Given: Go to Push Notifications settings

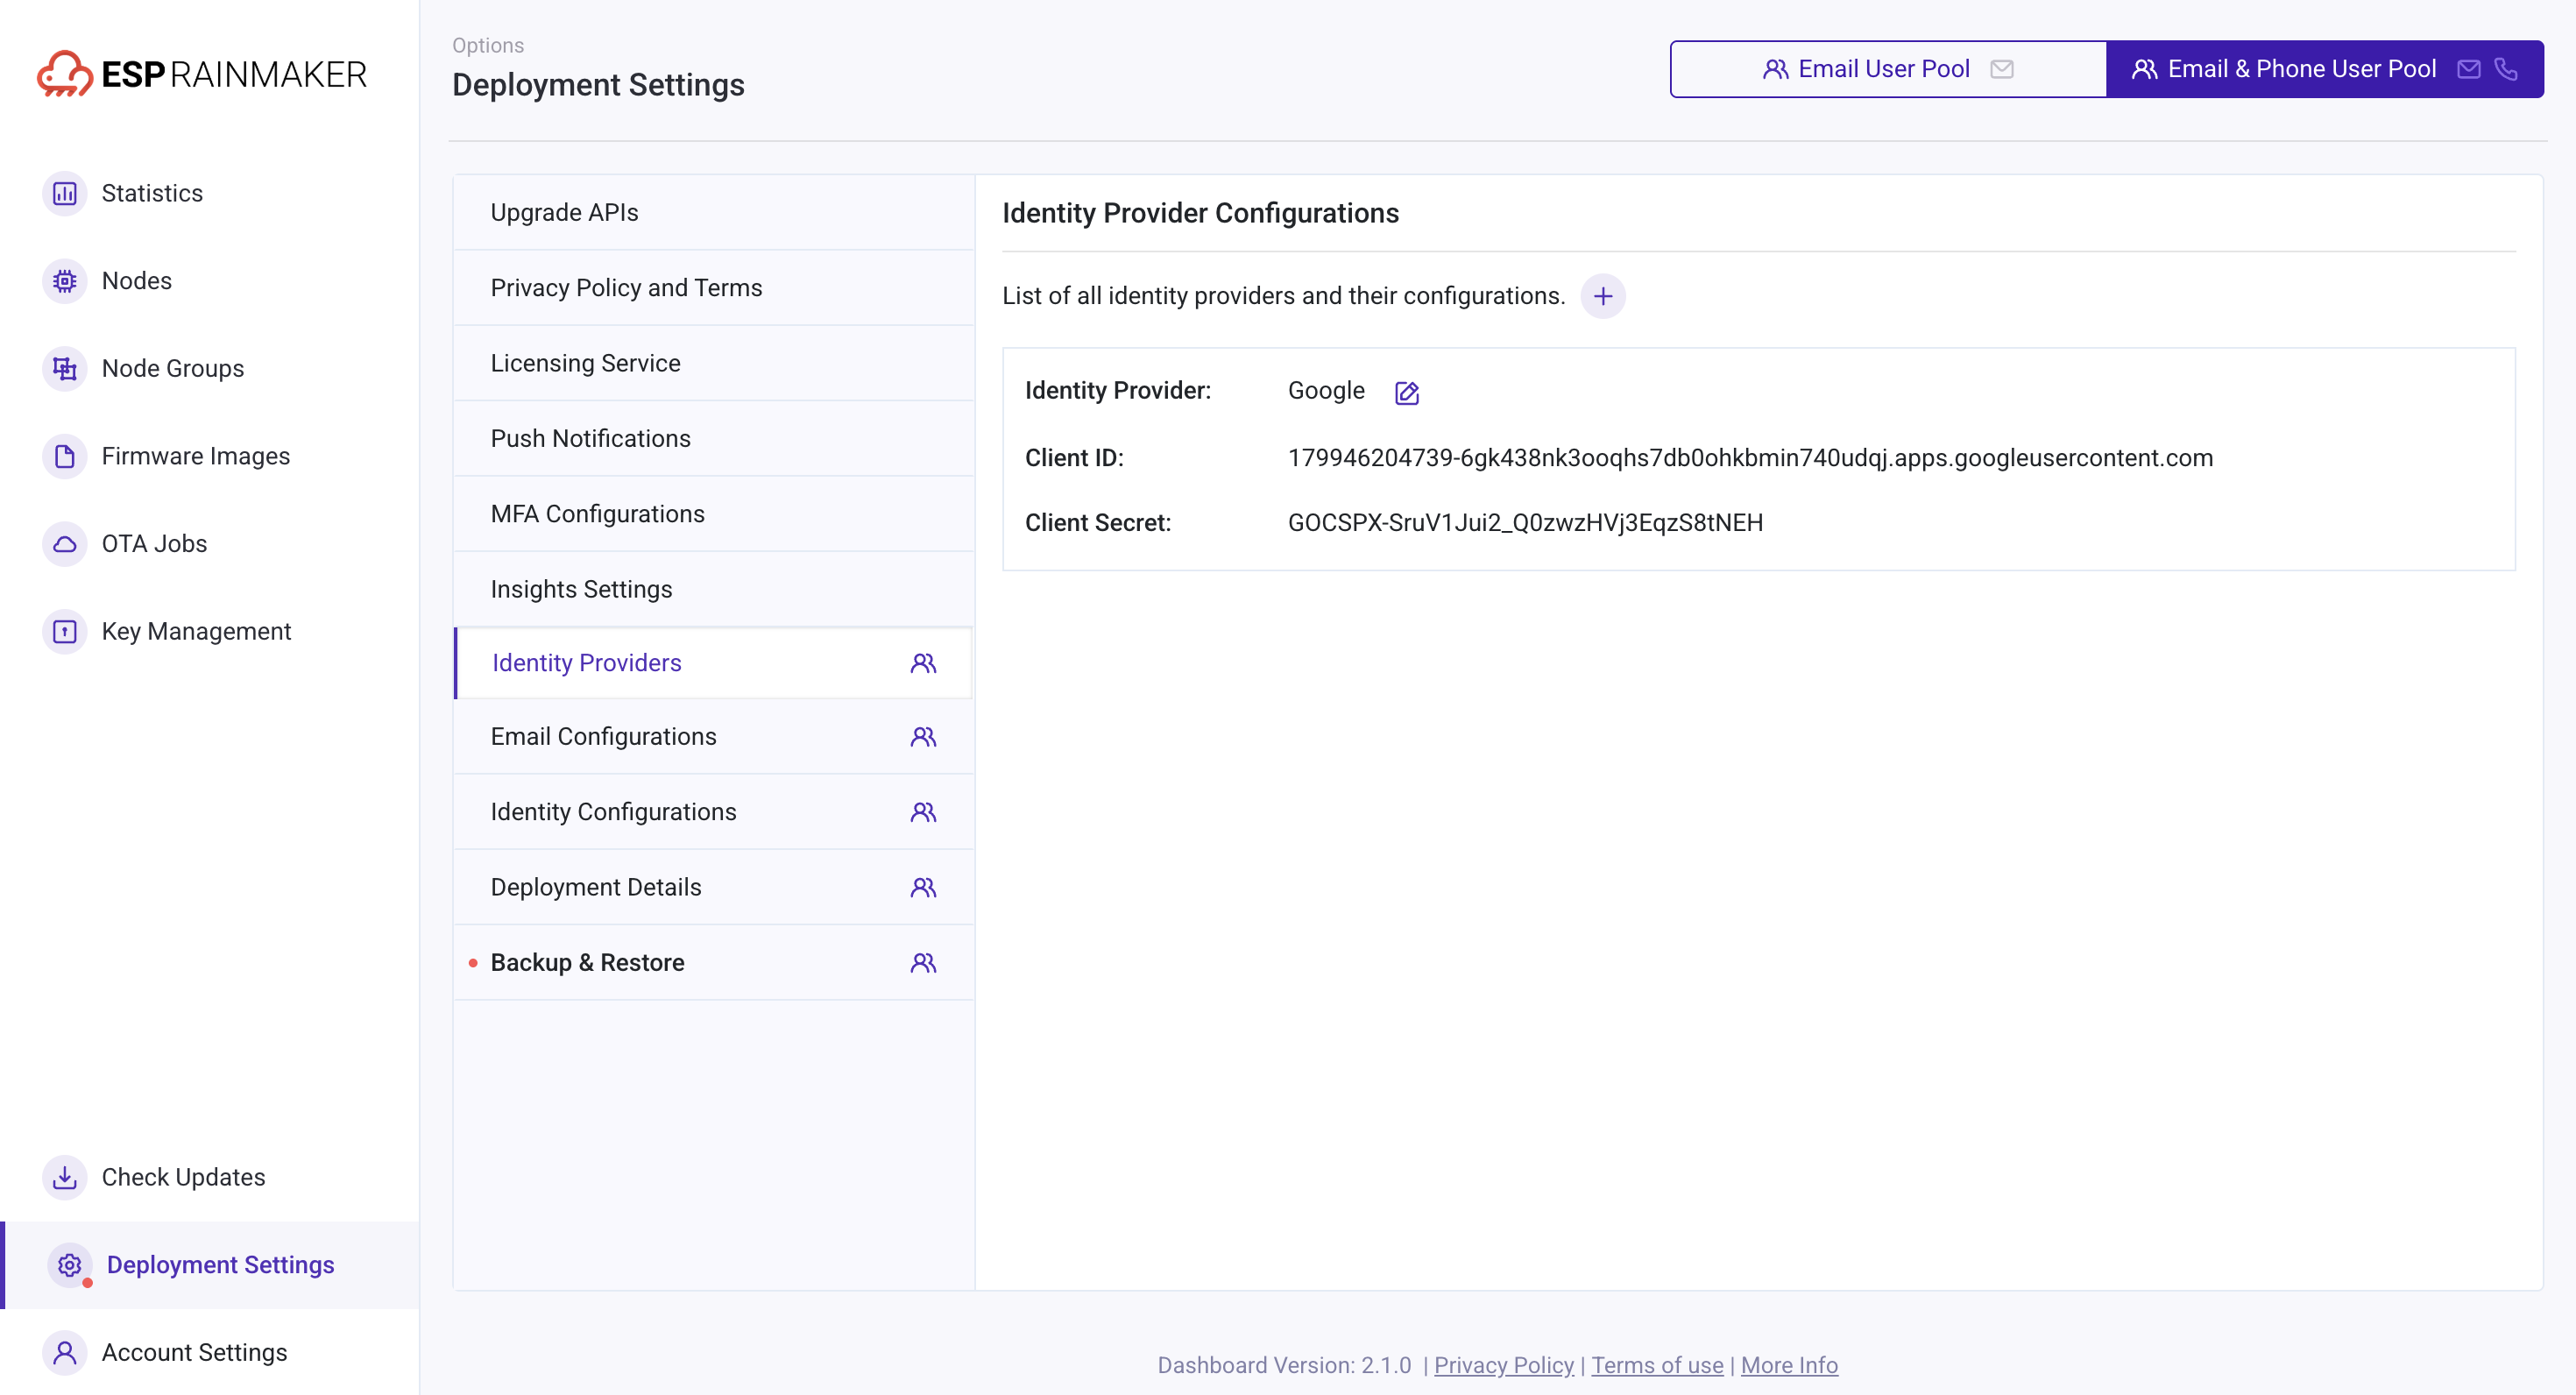Looking at the screenshot, I should point(714,438).
